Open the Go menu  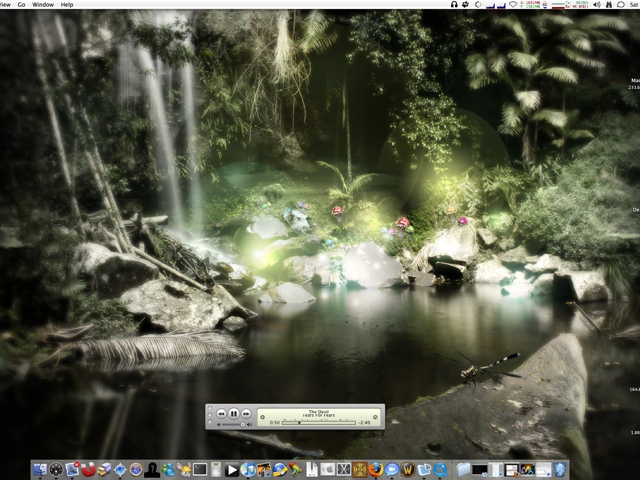click(22, 4)
